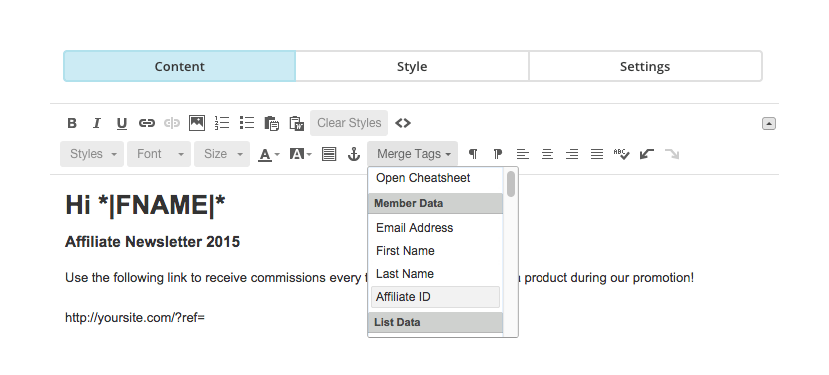The image size is (829, 375).
Task: Switch to the Settings tab
Action: (645, 66)
